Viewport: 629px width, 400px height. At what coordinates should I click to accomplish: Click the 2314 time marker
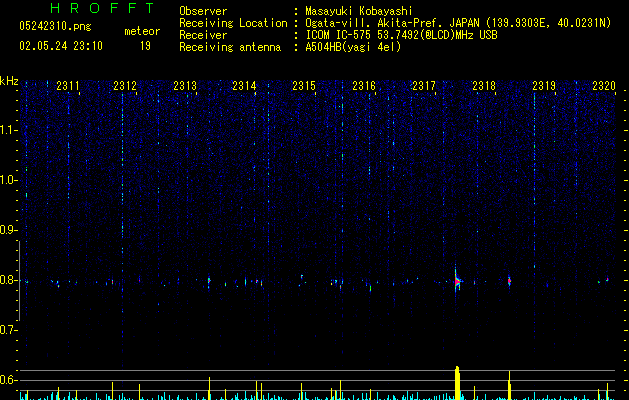[244, 86]
